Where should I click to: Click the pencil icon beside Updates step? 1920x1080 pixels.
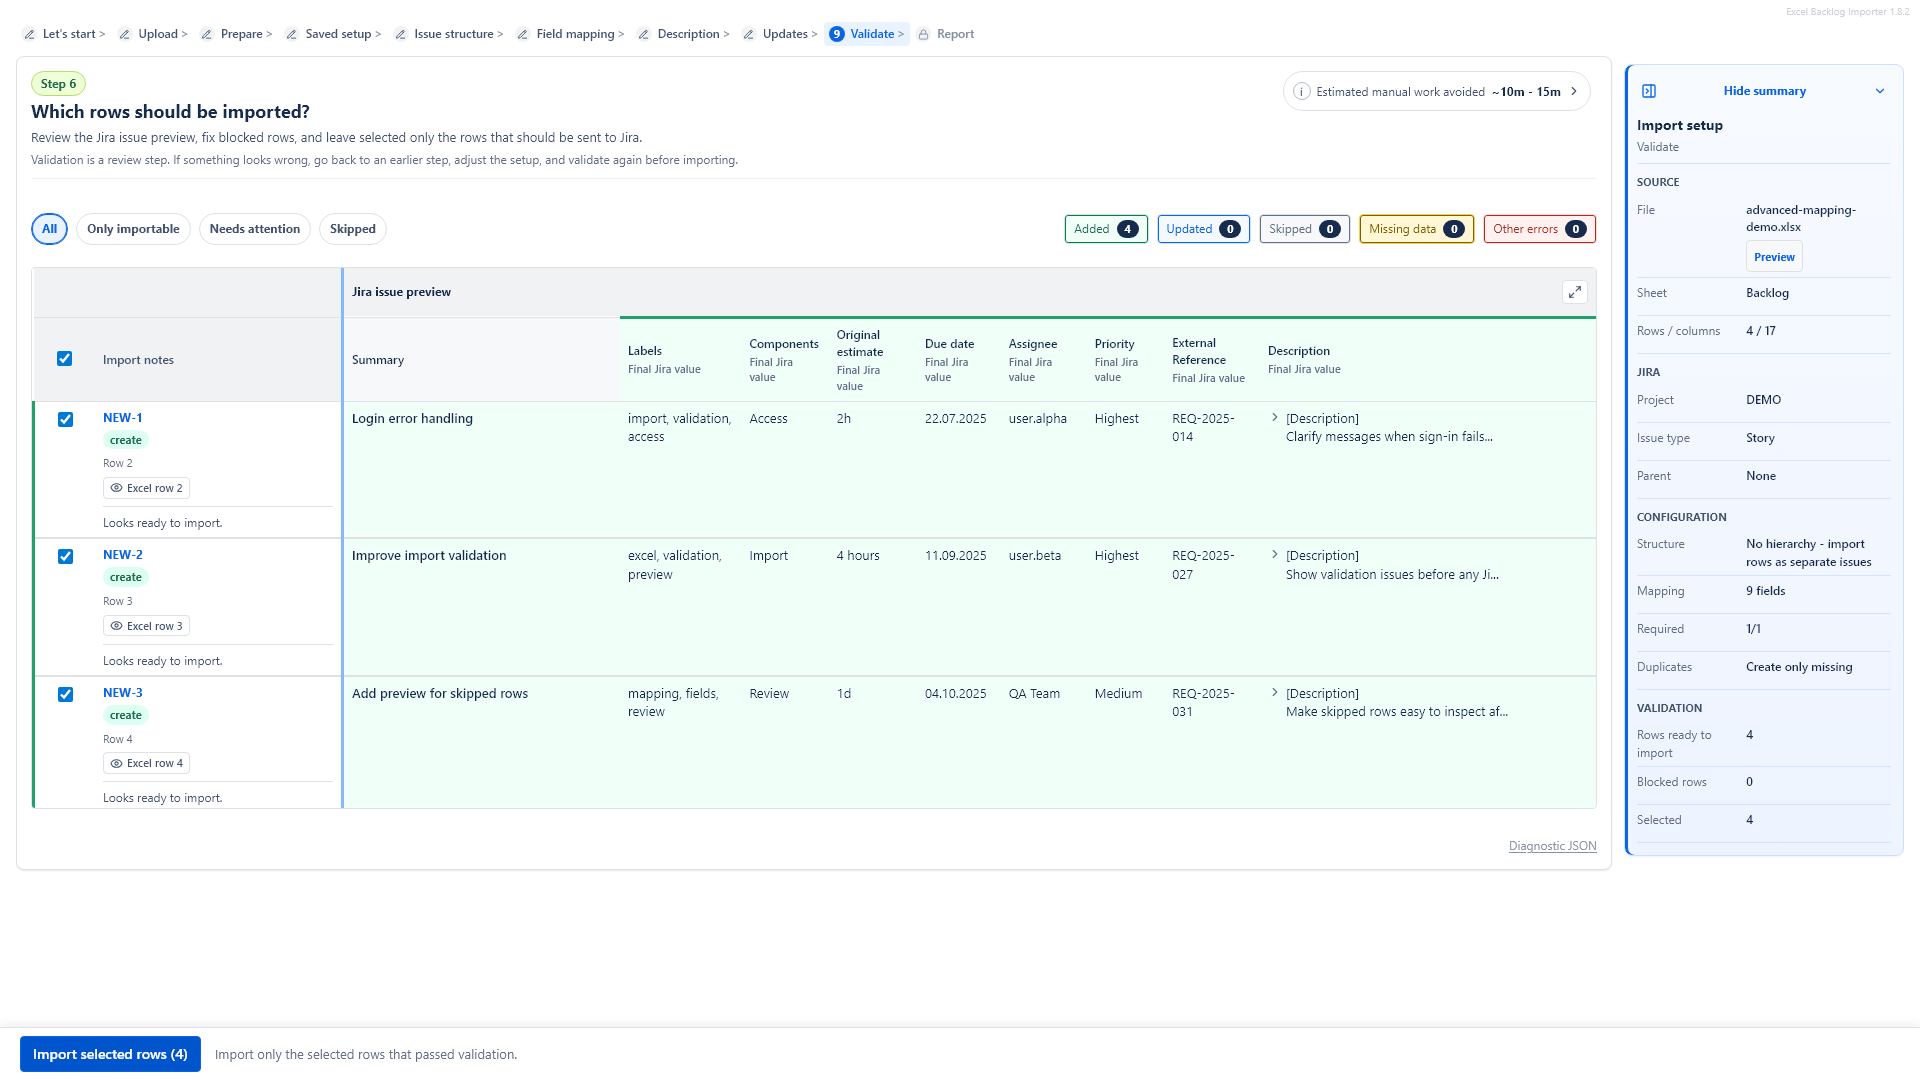[x=748, y=34]
